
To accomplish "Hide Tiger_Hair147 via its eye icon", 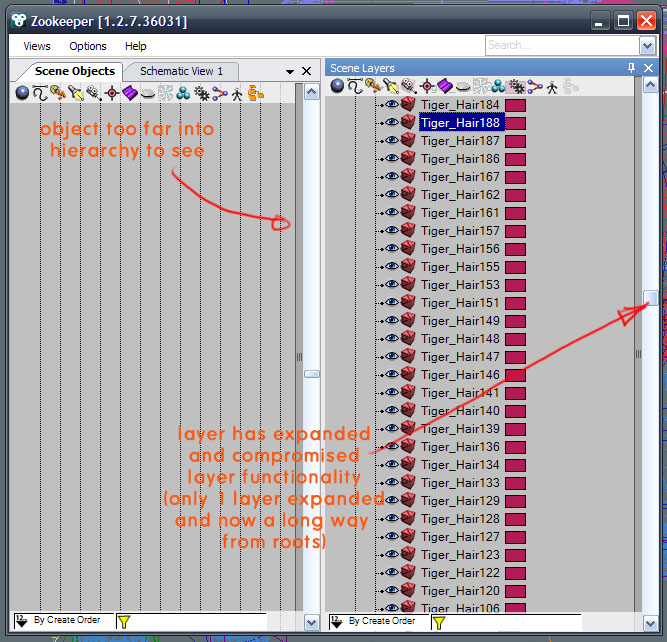I will [392, 356].
